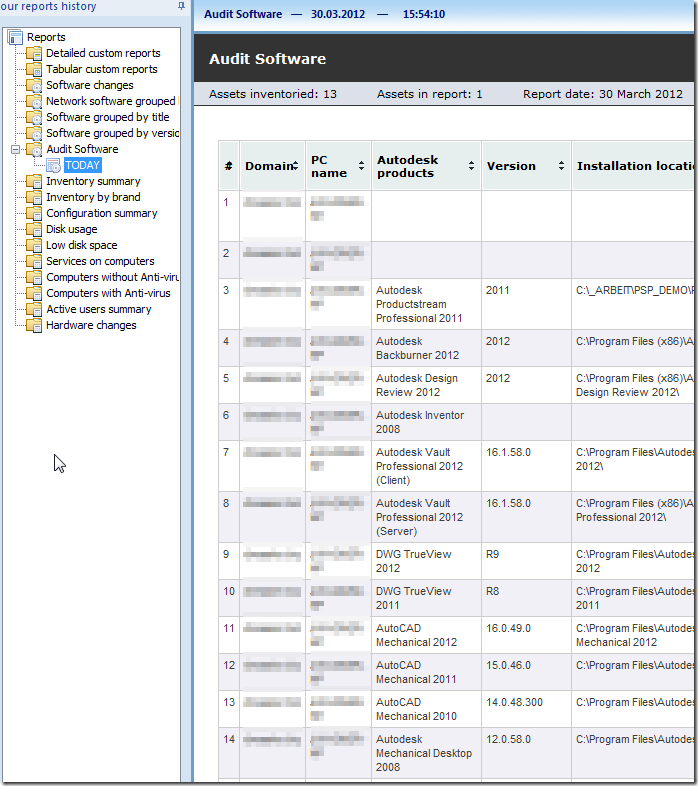
Task: Click Autodesk Productstream Professional 2011 cell
Action: [426, 304]
